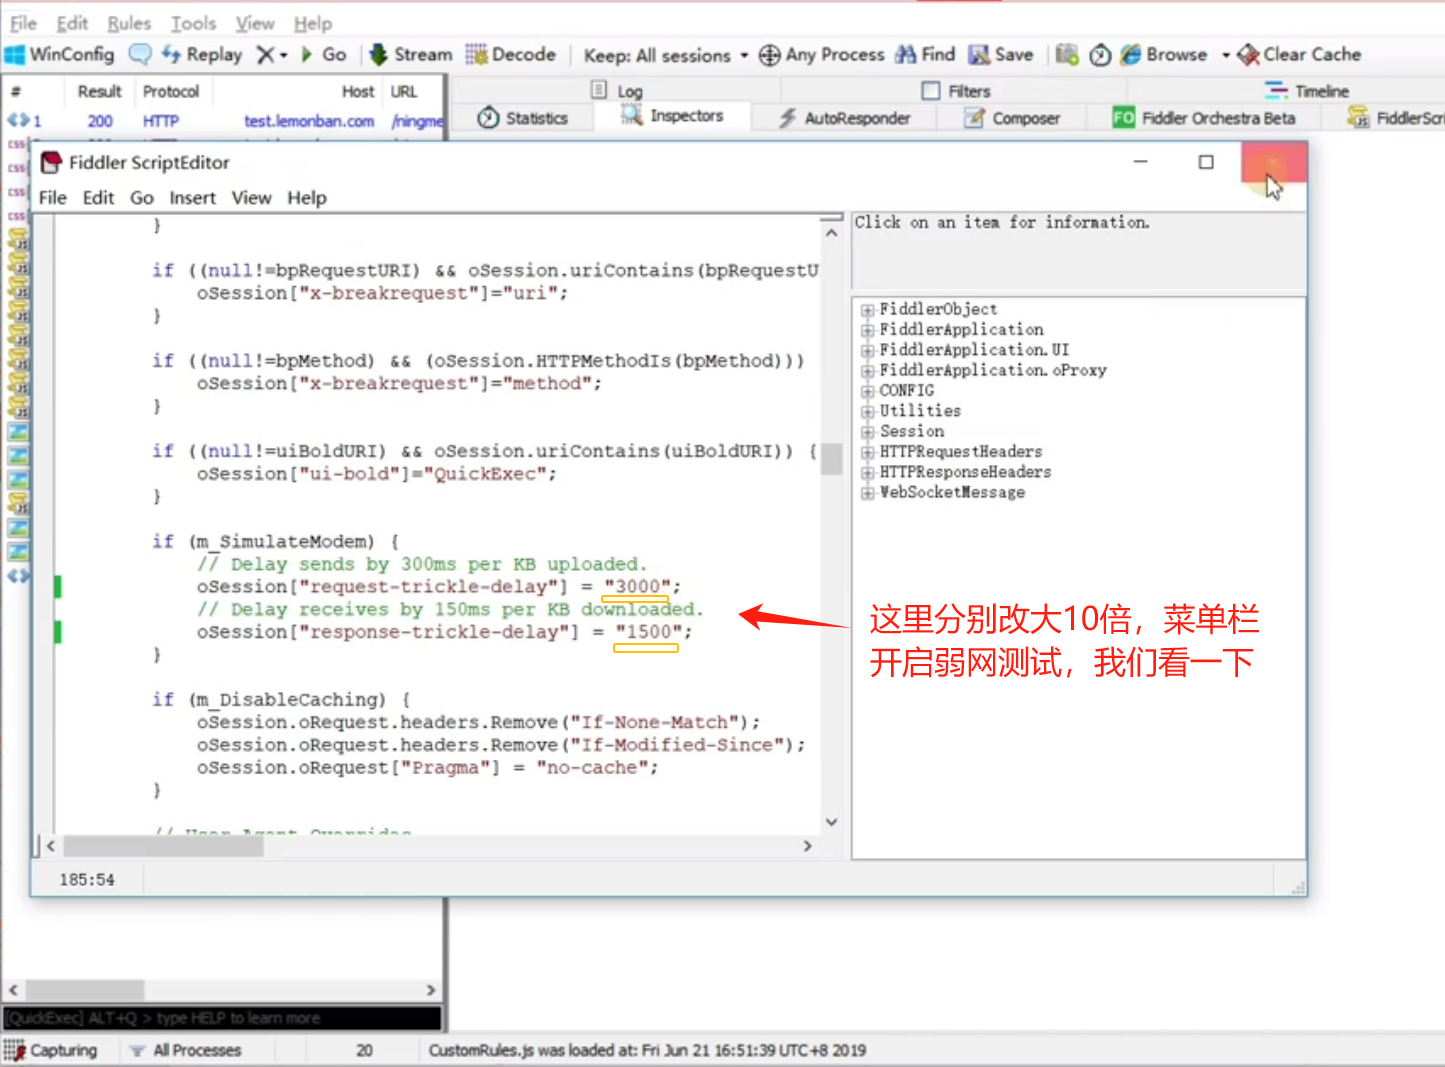
Task: Open Find sessions binoculars tool
Action: pos(925,54)
